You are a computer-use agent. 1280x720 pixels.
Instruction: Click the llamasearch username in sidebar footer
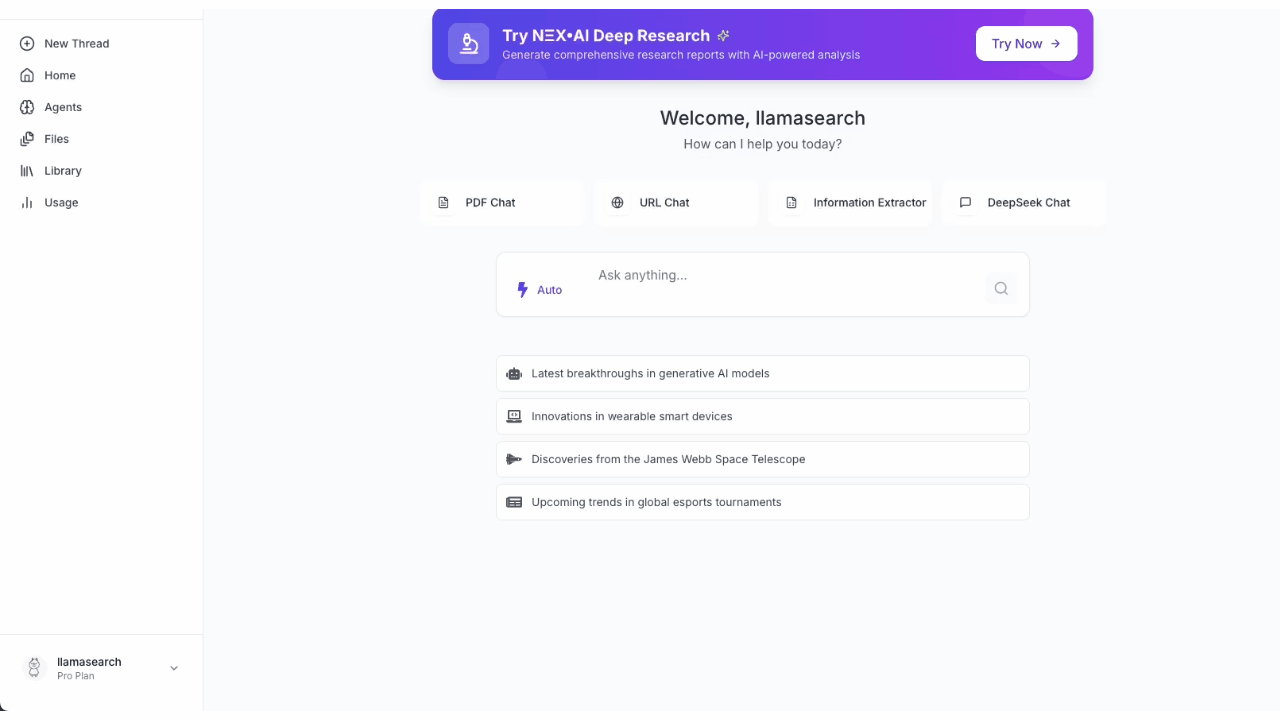click(89, 662)
